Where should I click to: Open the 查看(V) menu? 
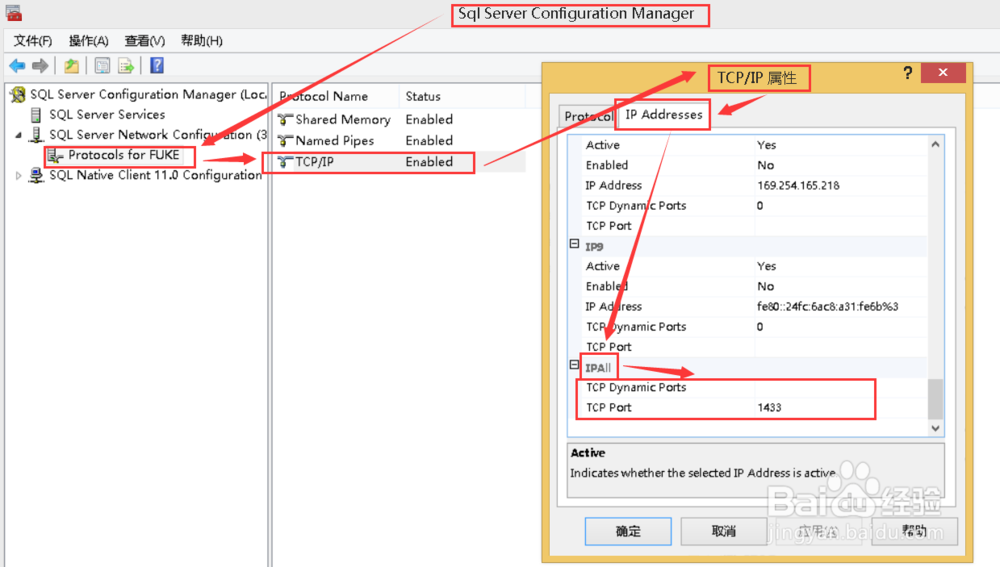(x=145, y=41)
